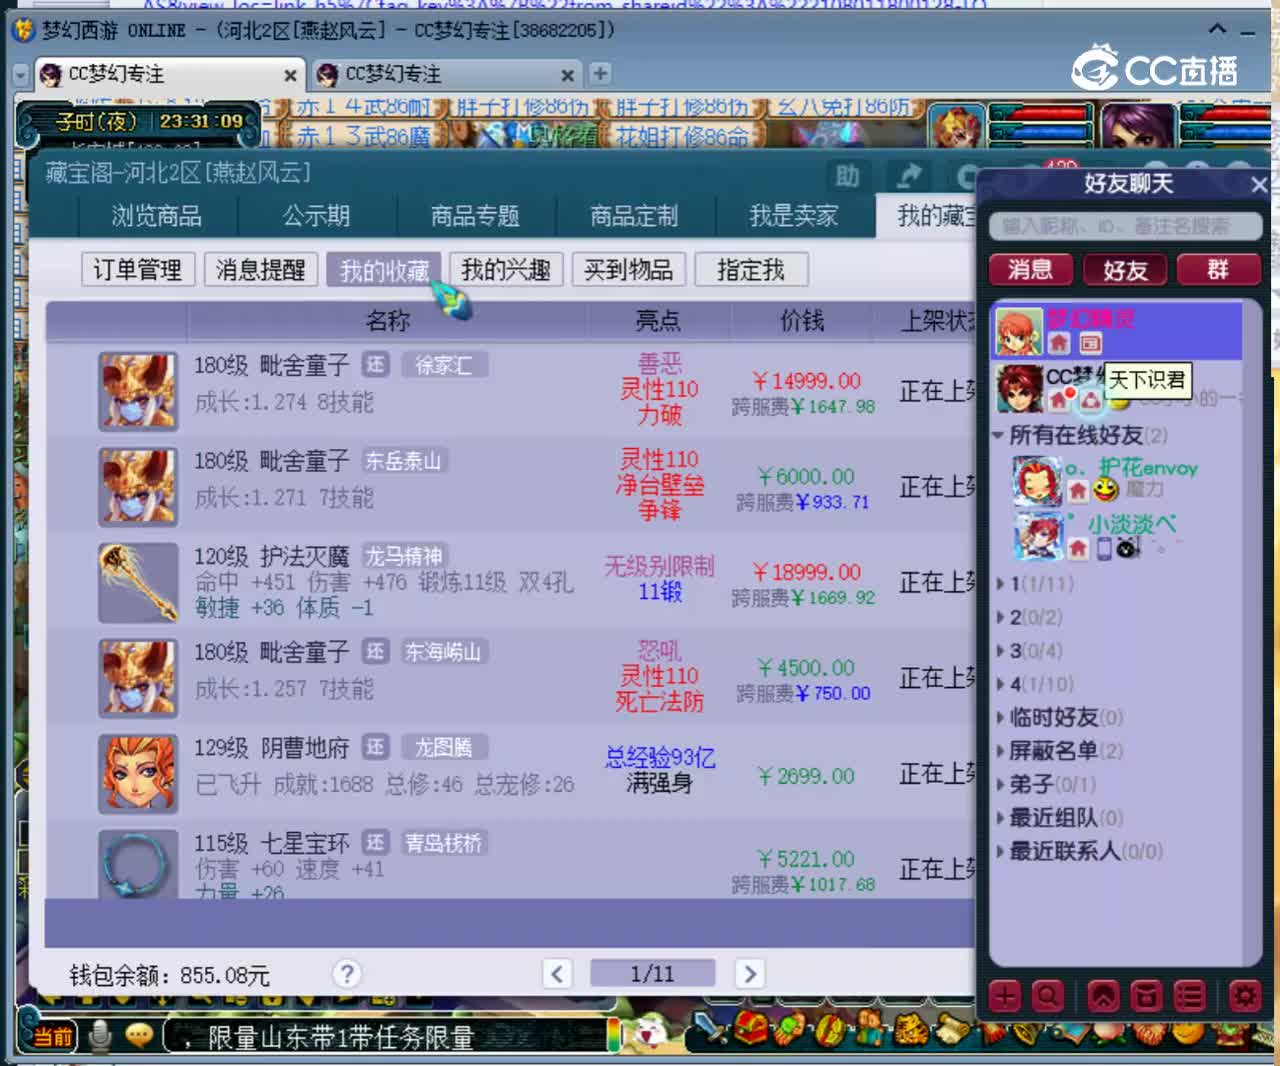Open the wallet balance help question mark
The image size is (1280, 1066).
(x=346, y=974)
